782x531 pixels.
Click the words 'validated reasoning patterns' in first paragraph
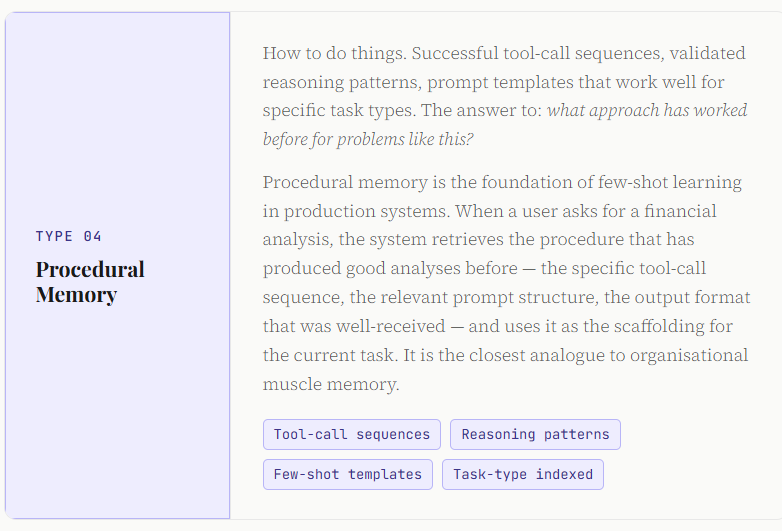pyautogui.click(x=504, y=67)
